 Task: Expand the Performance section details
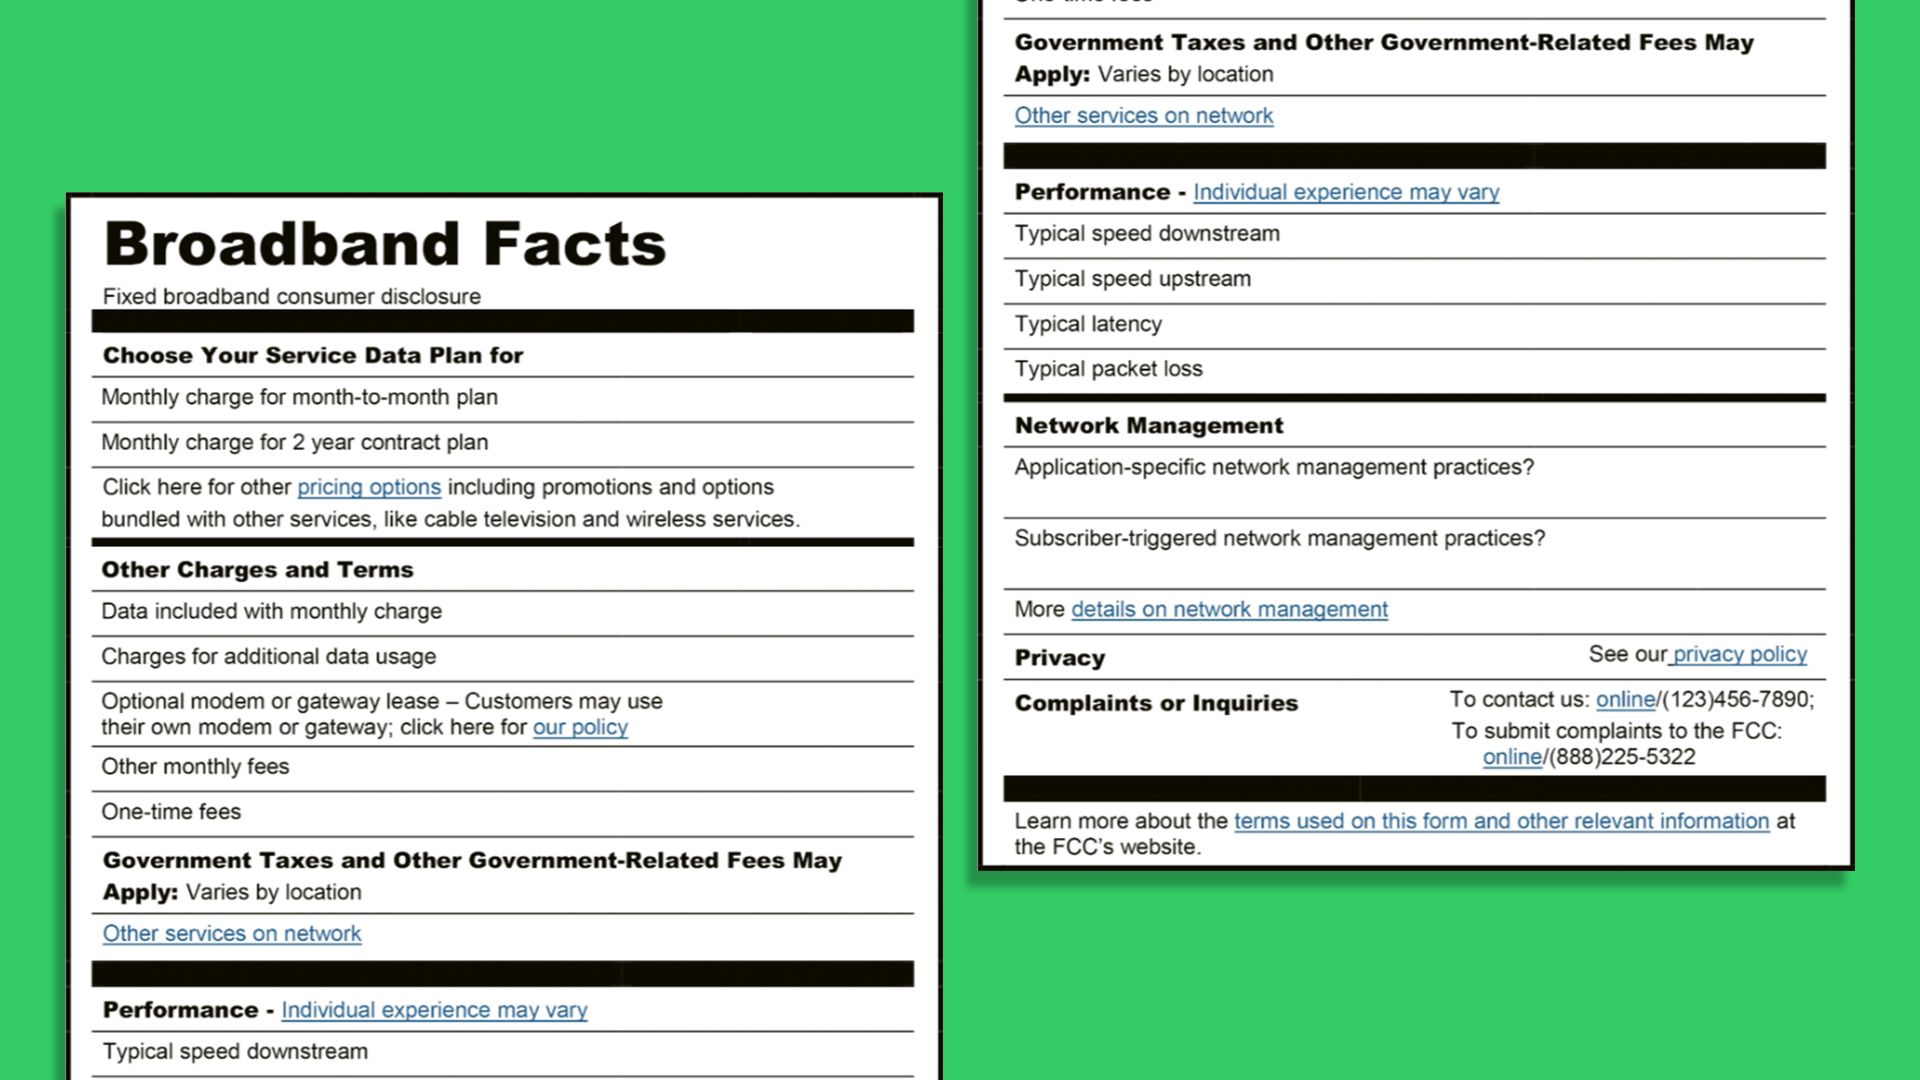click(x=1345, y=191)
